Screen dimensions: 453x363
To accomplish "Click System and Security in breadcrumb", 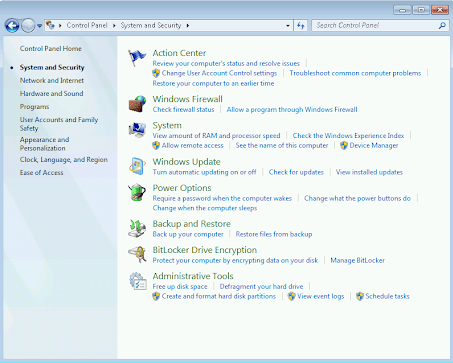I will click(151, 25).
